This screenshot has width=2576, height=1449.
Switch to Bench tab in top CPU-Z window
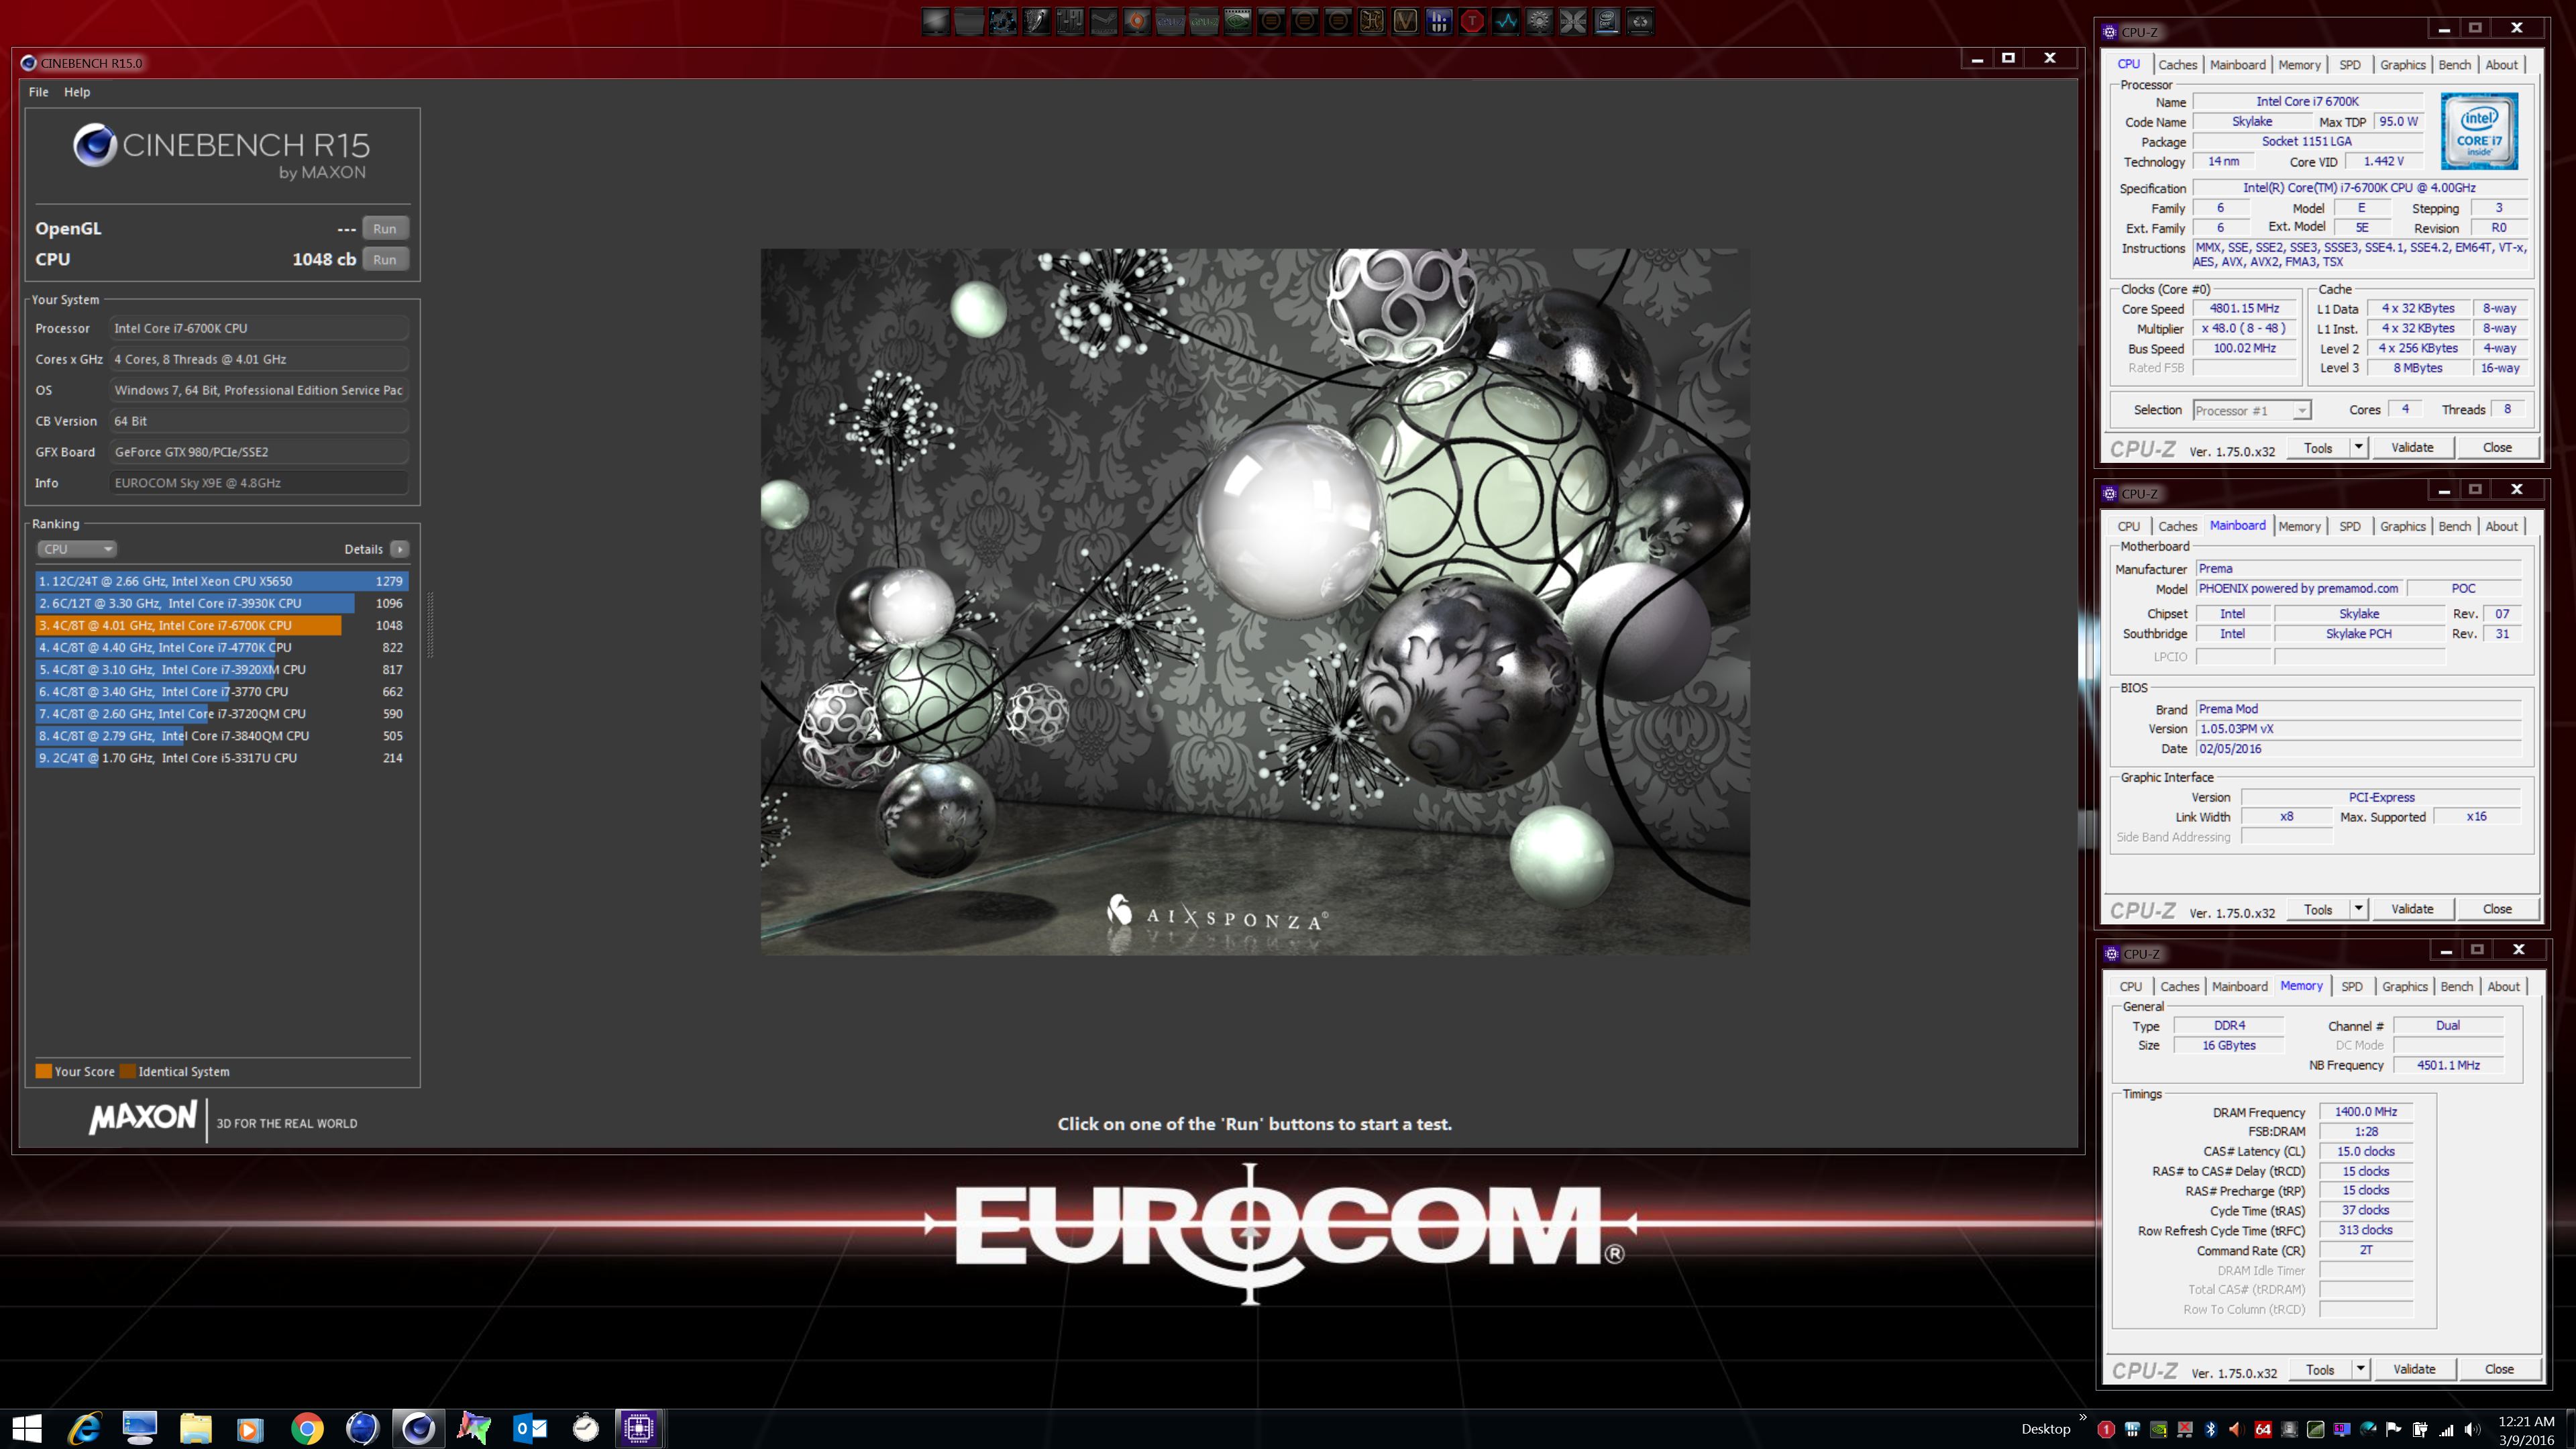pos(2454,65)
